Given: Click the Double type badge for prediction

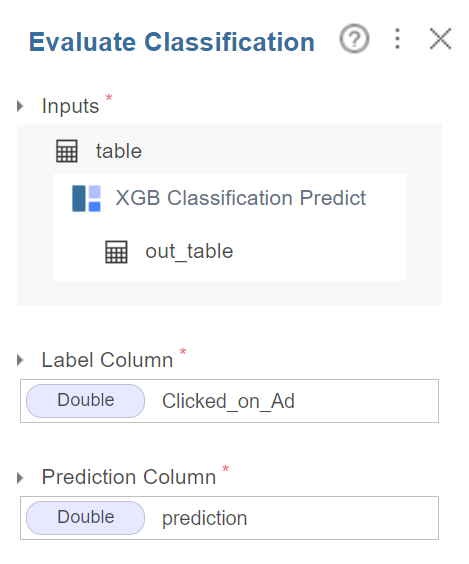Looking at the screenshot, I should pos(86,518).
